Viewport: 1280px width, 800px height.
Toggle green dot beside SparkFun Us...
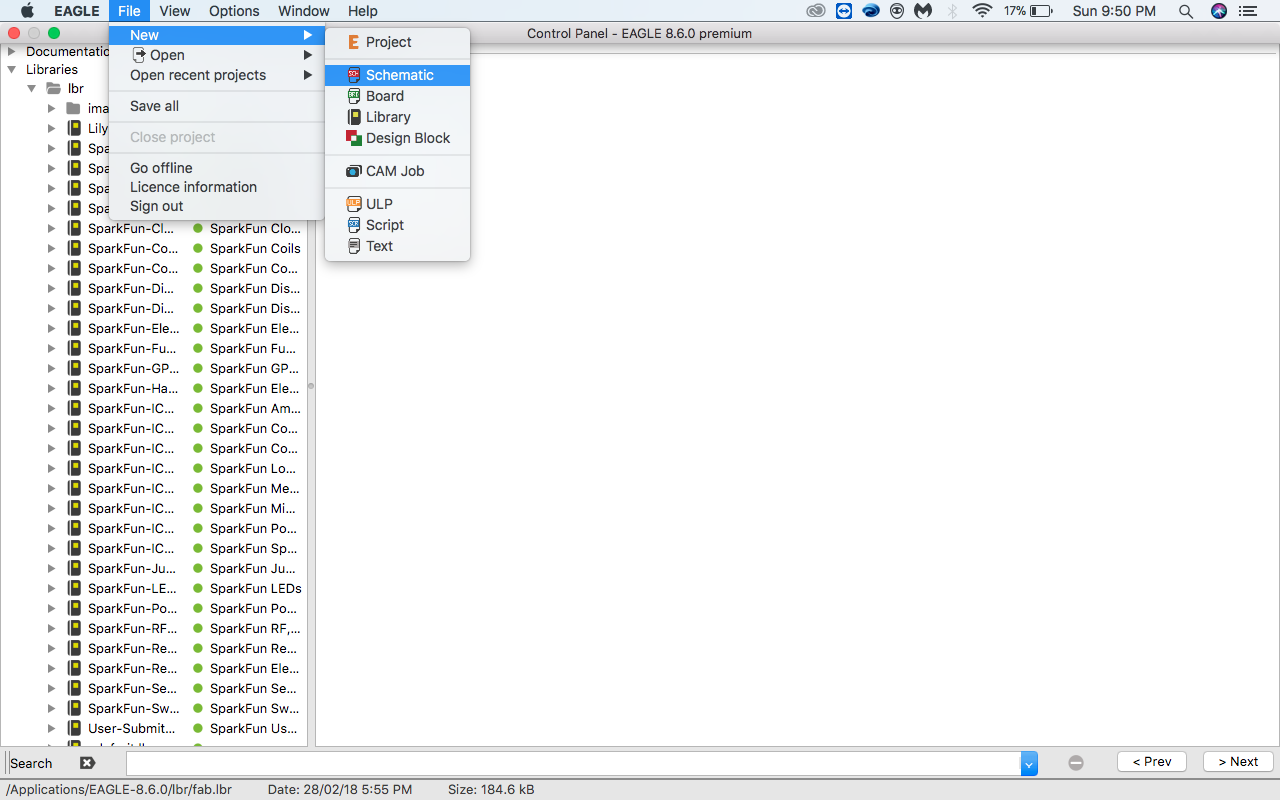tap(198, 728)
